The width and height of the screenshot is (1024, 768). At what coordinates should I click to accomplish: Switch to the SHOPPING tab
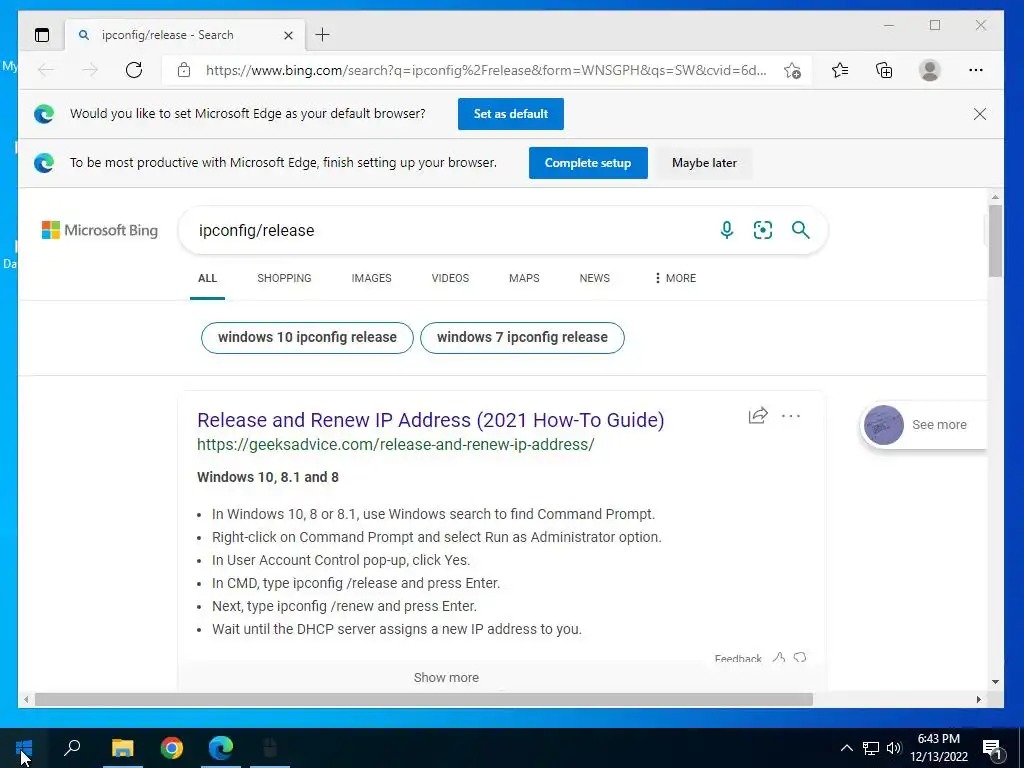[x=284, y=278]
